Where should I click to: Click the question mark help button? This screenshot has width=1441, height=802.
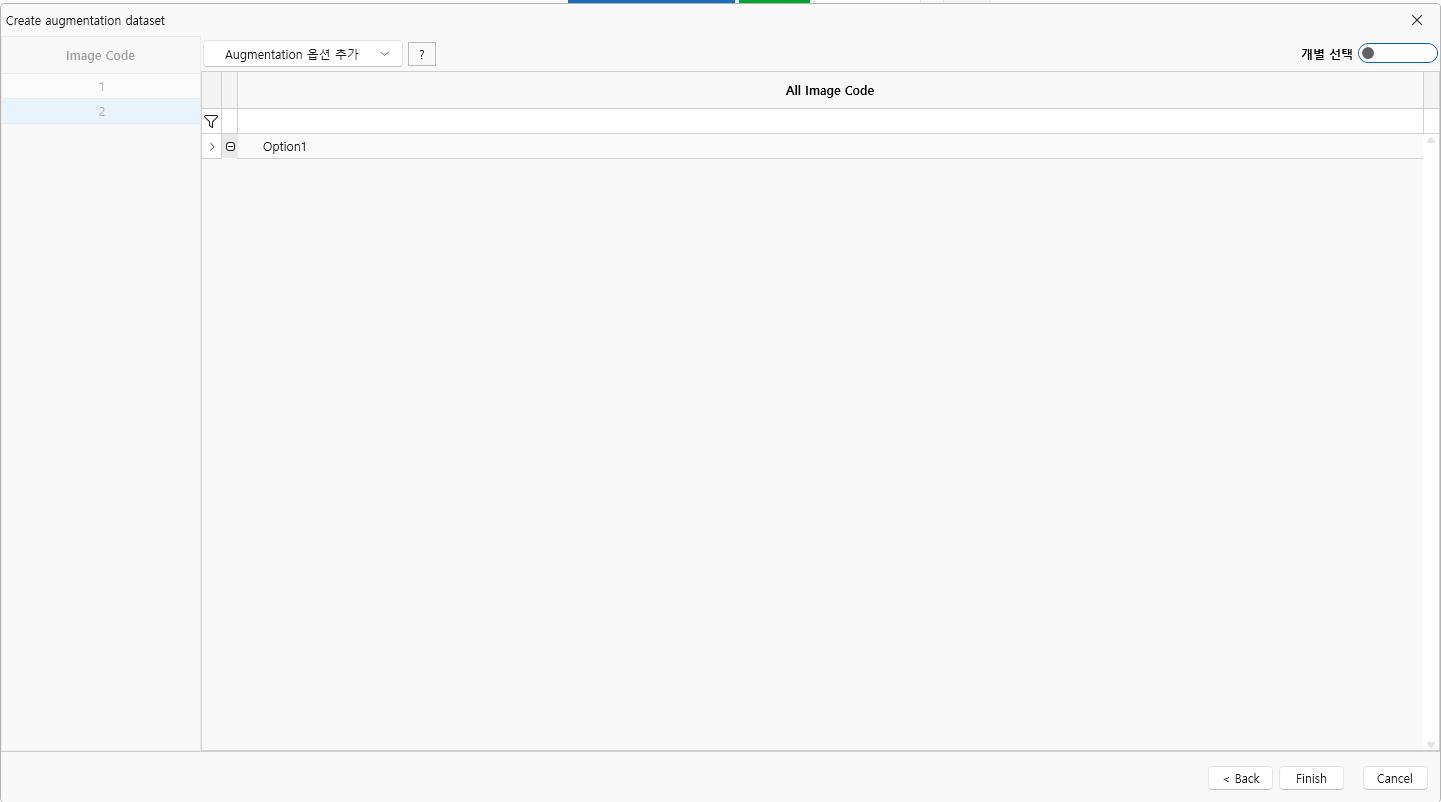(x=421, y=54)
